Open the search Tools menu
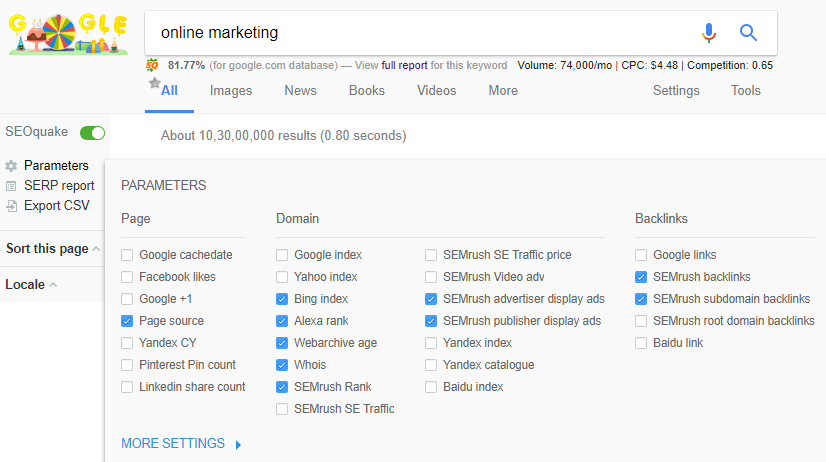The width and height of the screenshot is (826, 462). tap(745, 91)
